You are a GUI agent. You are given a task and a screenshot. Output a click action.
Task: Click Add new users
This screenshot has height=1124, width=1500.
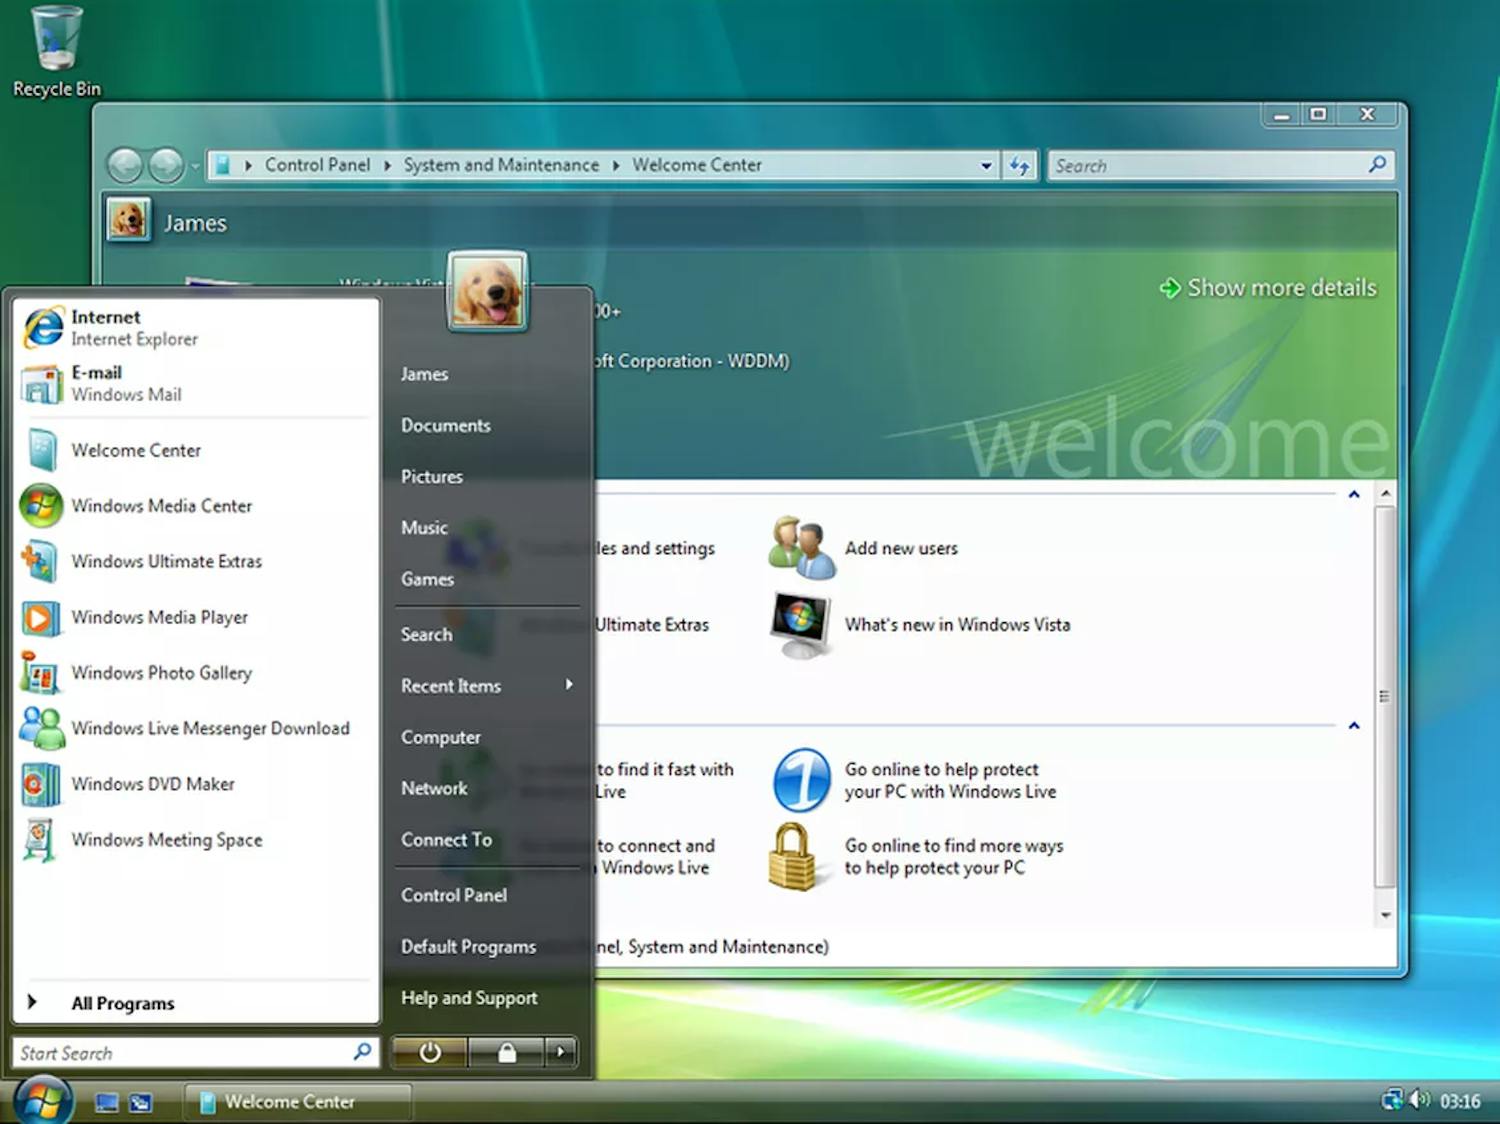click(901, 548)
